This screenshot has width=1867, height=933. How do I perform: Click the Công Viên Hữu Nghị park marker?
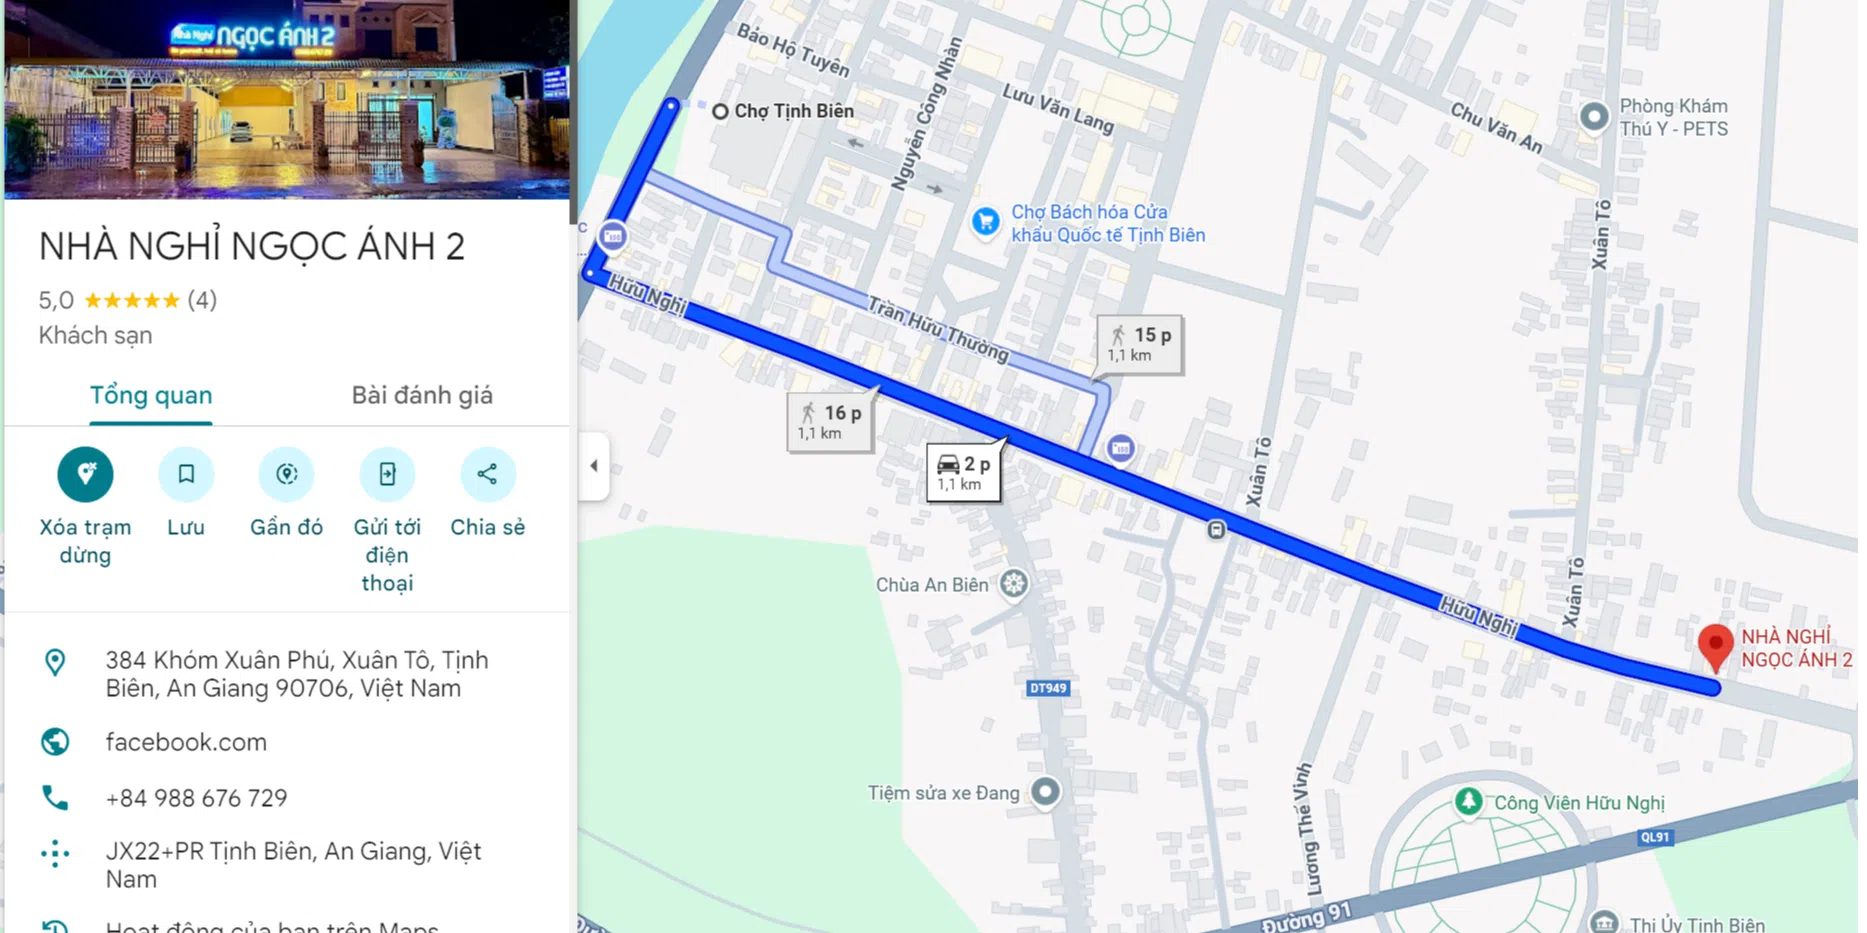[1468, 801]
